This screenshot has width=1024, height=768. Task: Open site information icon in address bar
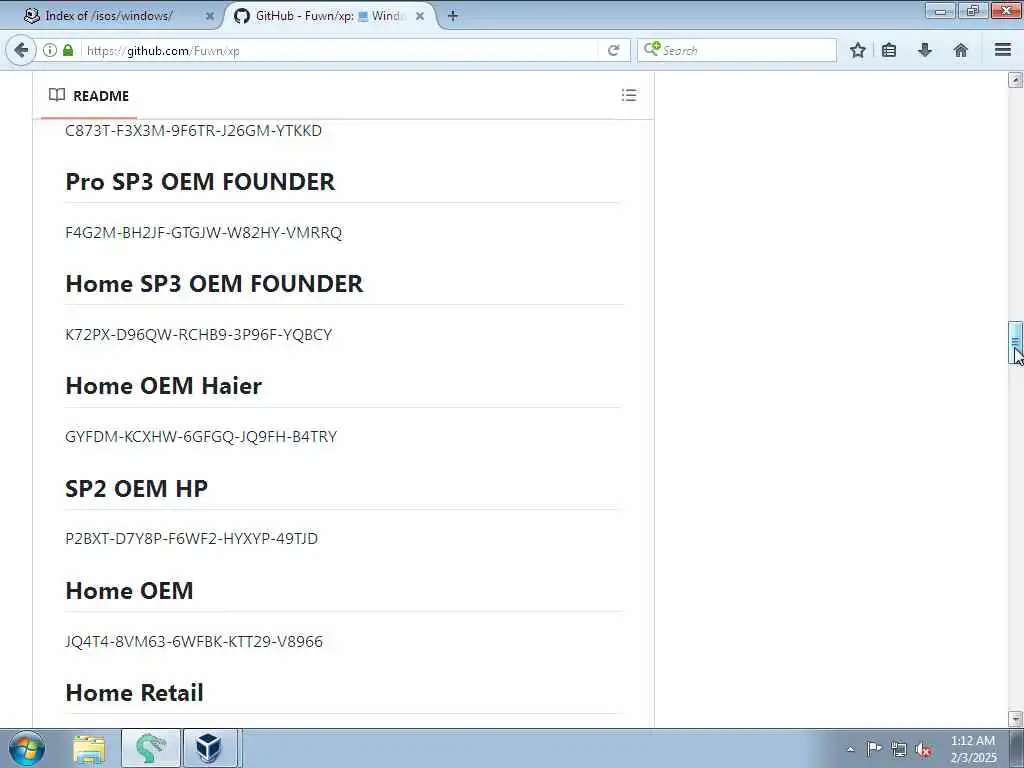50,50
